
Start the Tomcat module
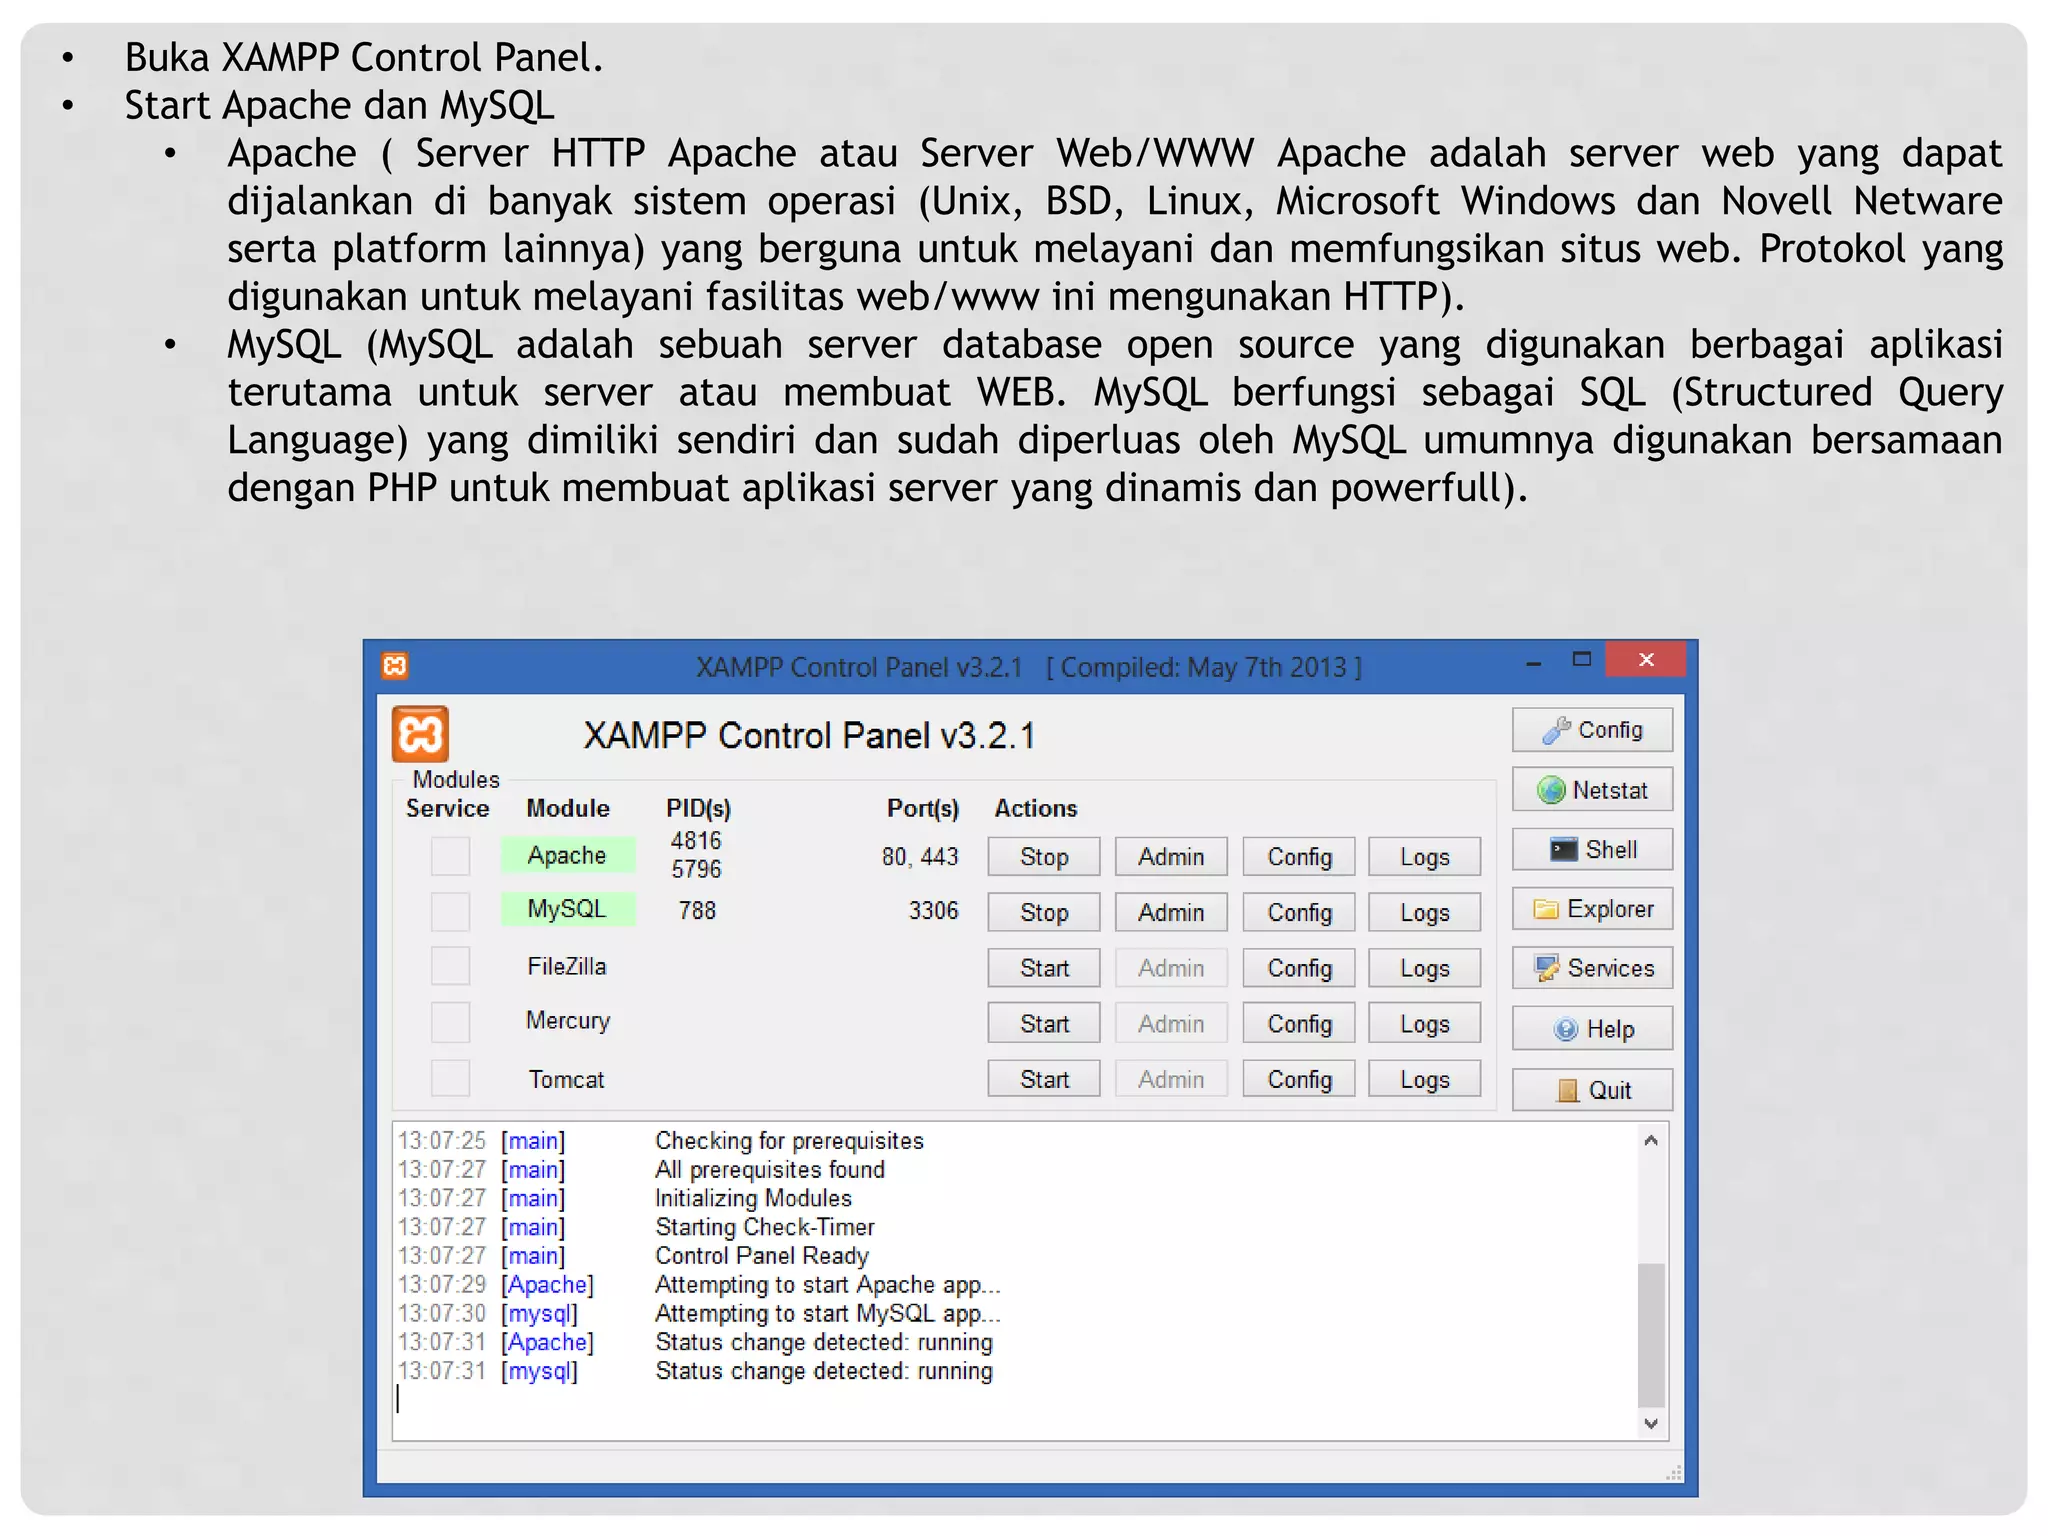point(1044,1079)
